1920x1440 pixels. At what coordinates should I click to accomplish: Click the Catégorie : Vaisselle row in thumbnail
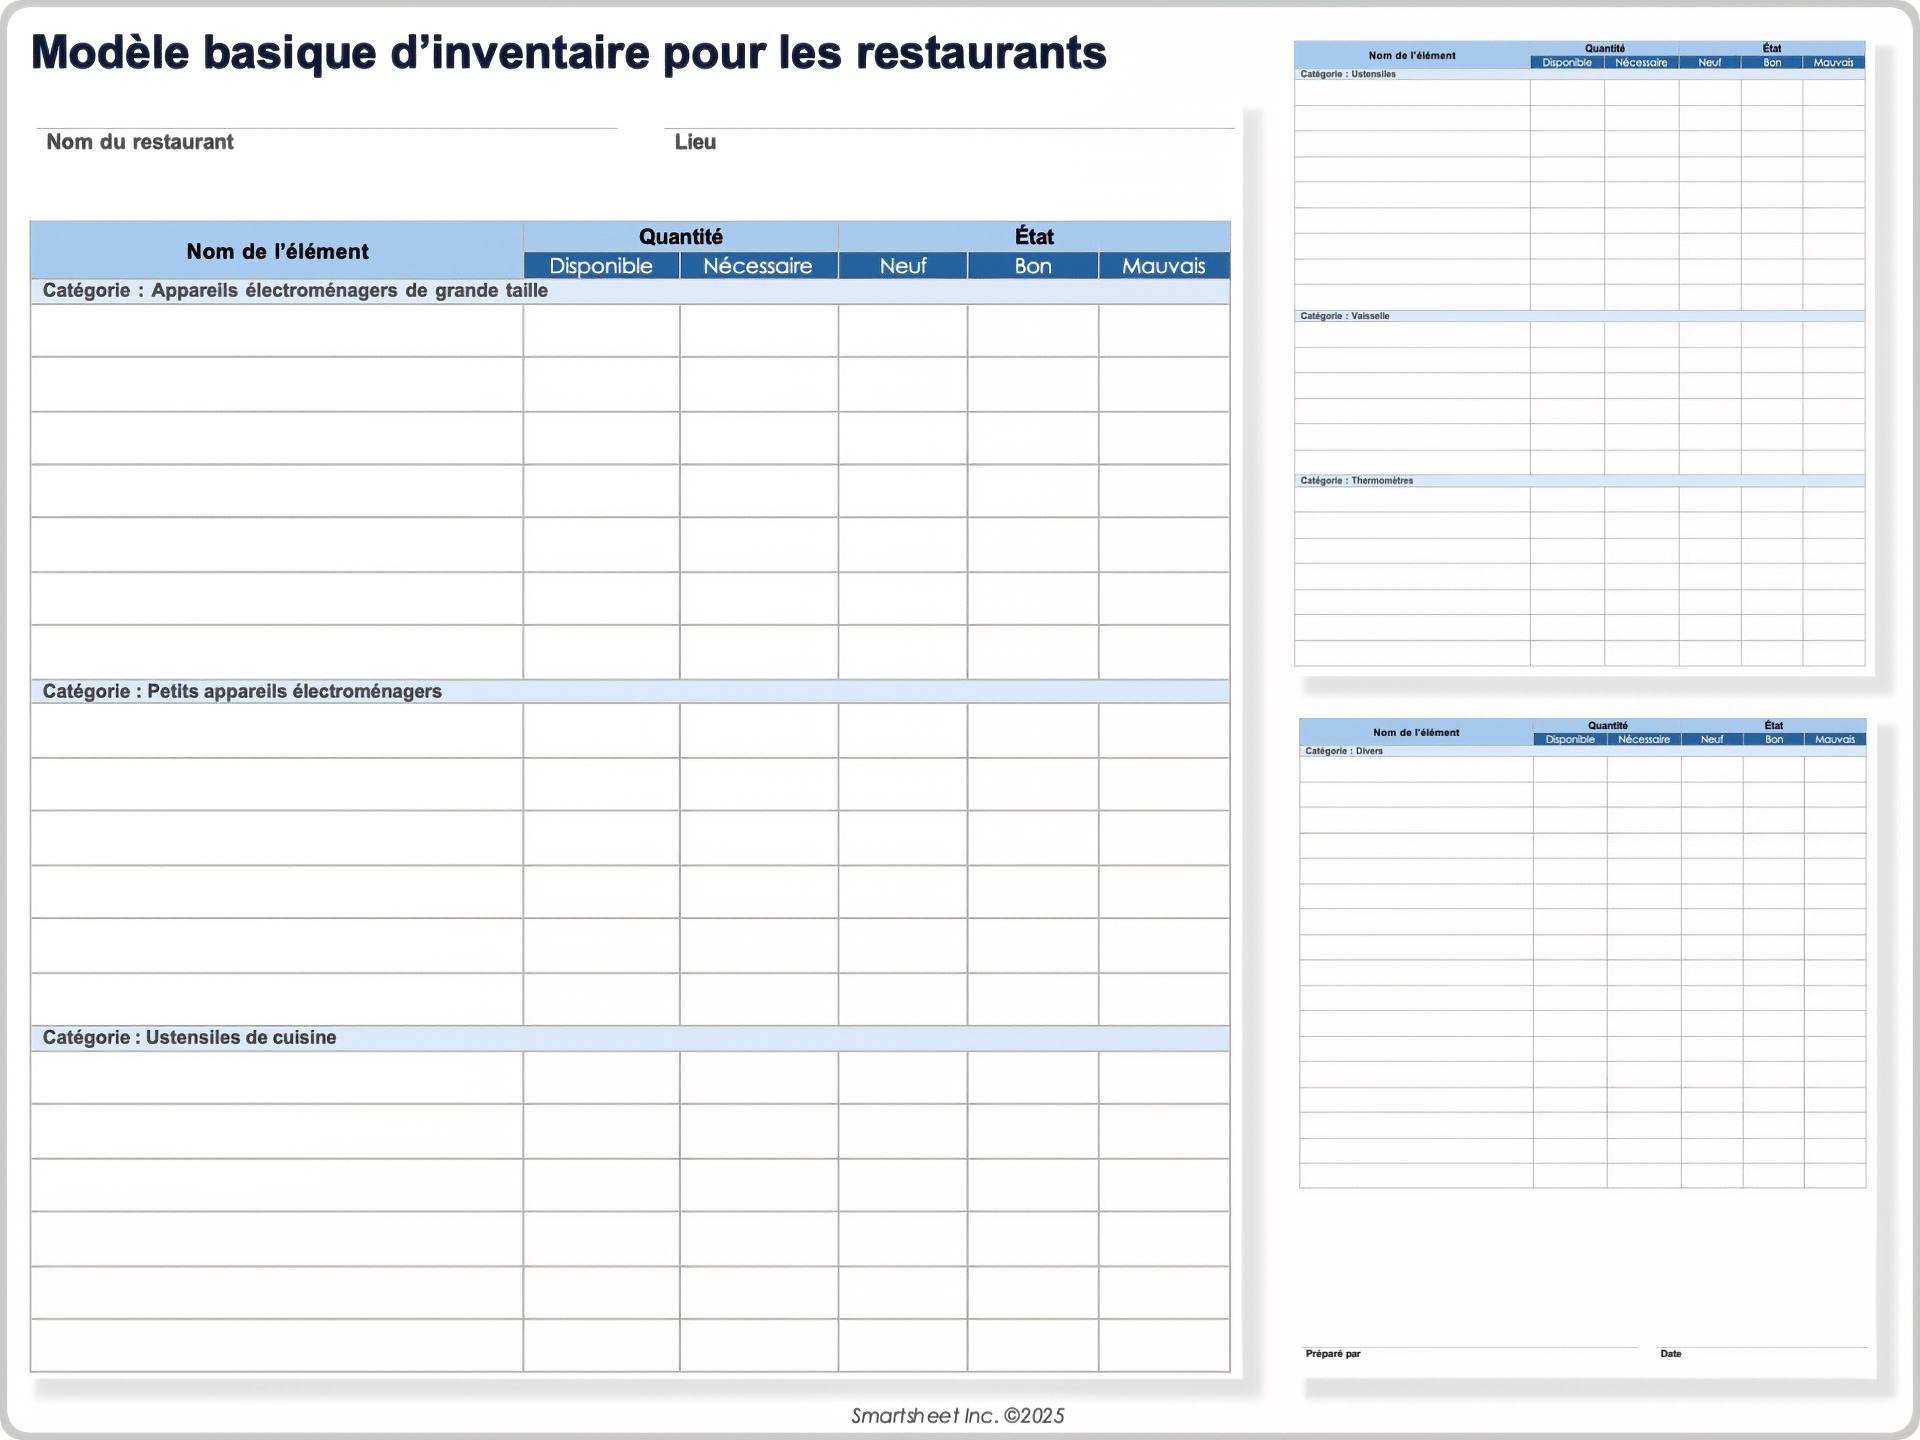(x=1345, y=316)
